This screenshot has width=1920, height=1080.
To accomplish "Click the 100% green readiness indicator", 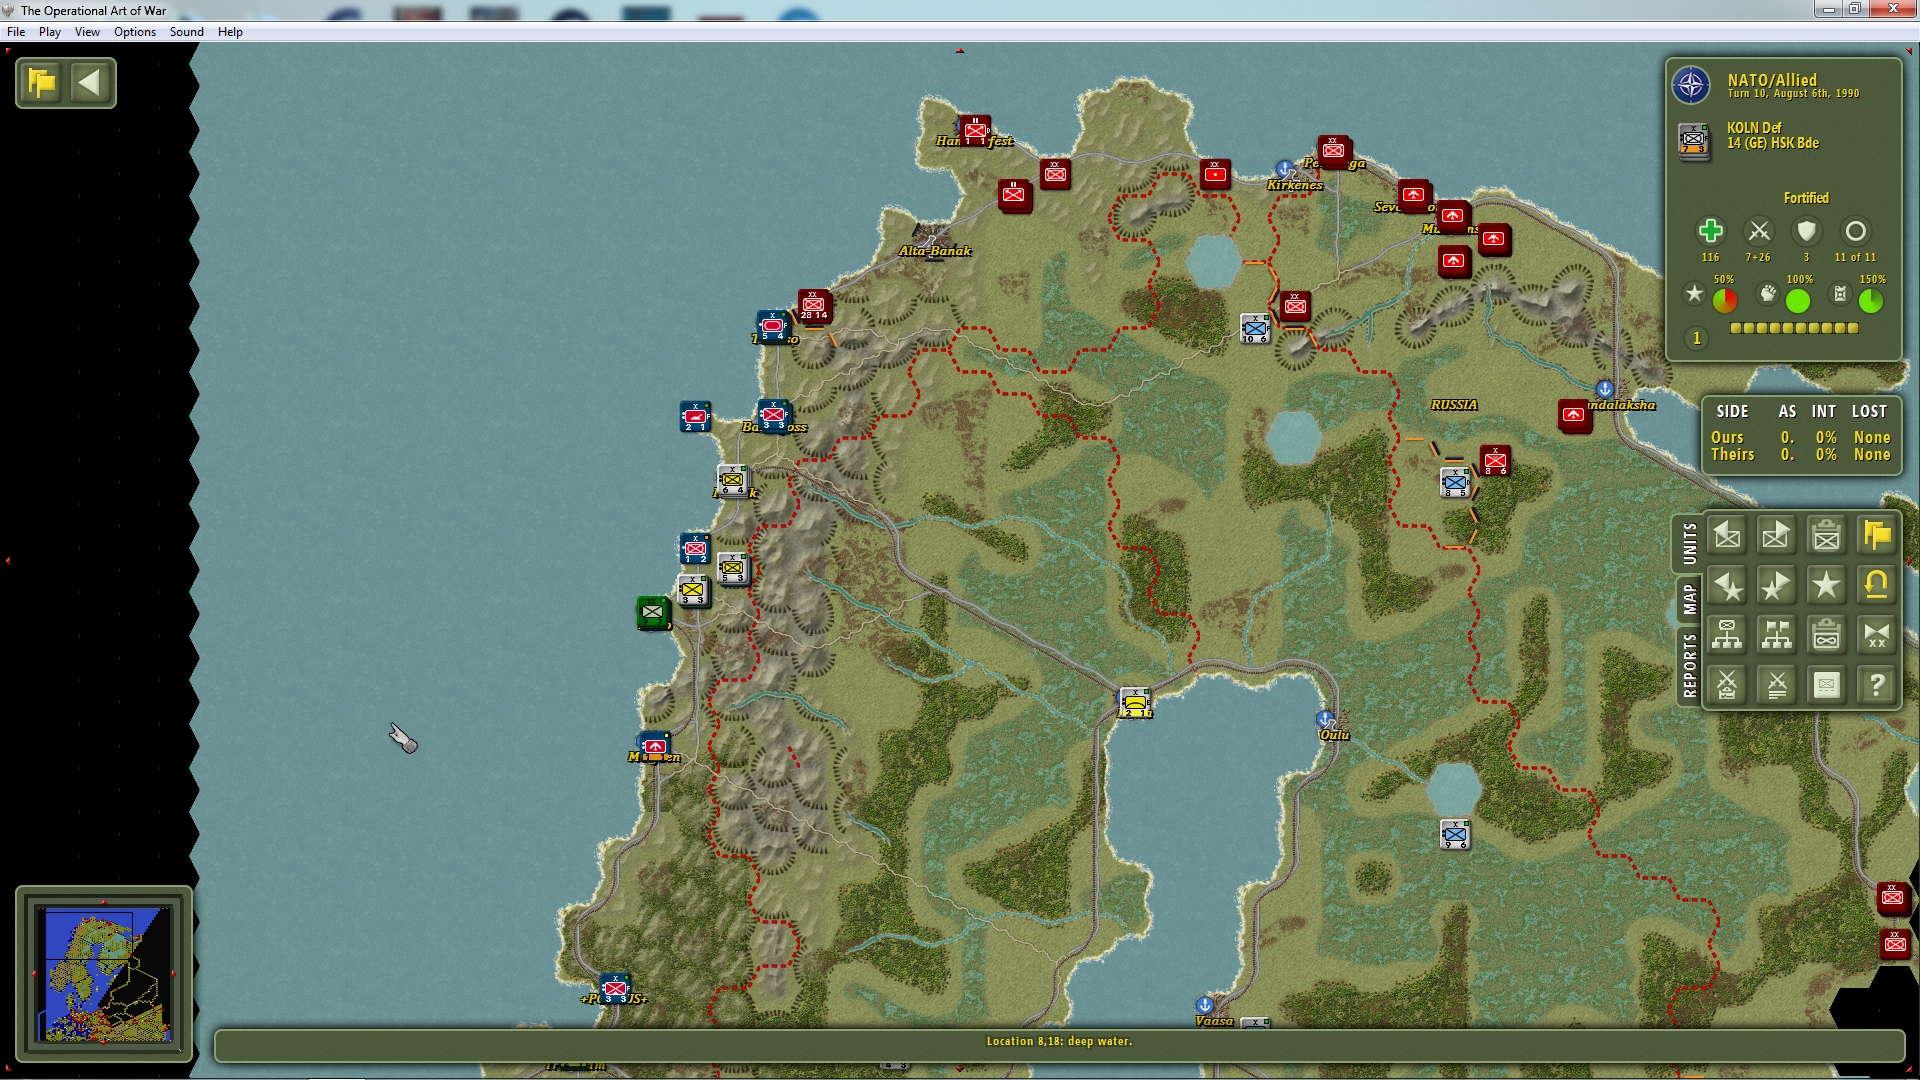I will pyautogui.click(x=1798, y=300).
